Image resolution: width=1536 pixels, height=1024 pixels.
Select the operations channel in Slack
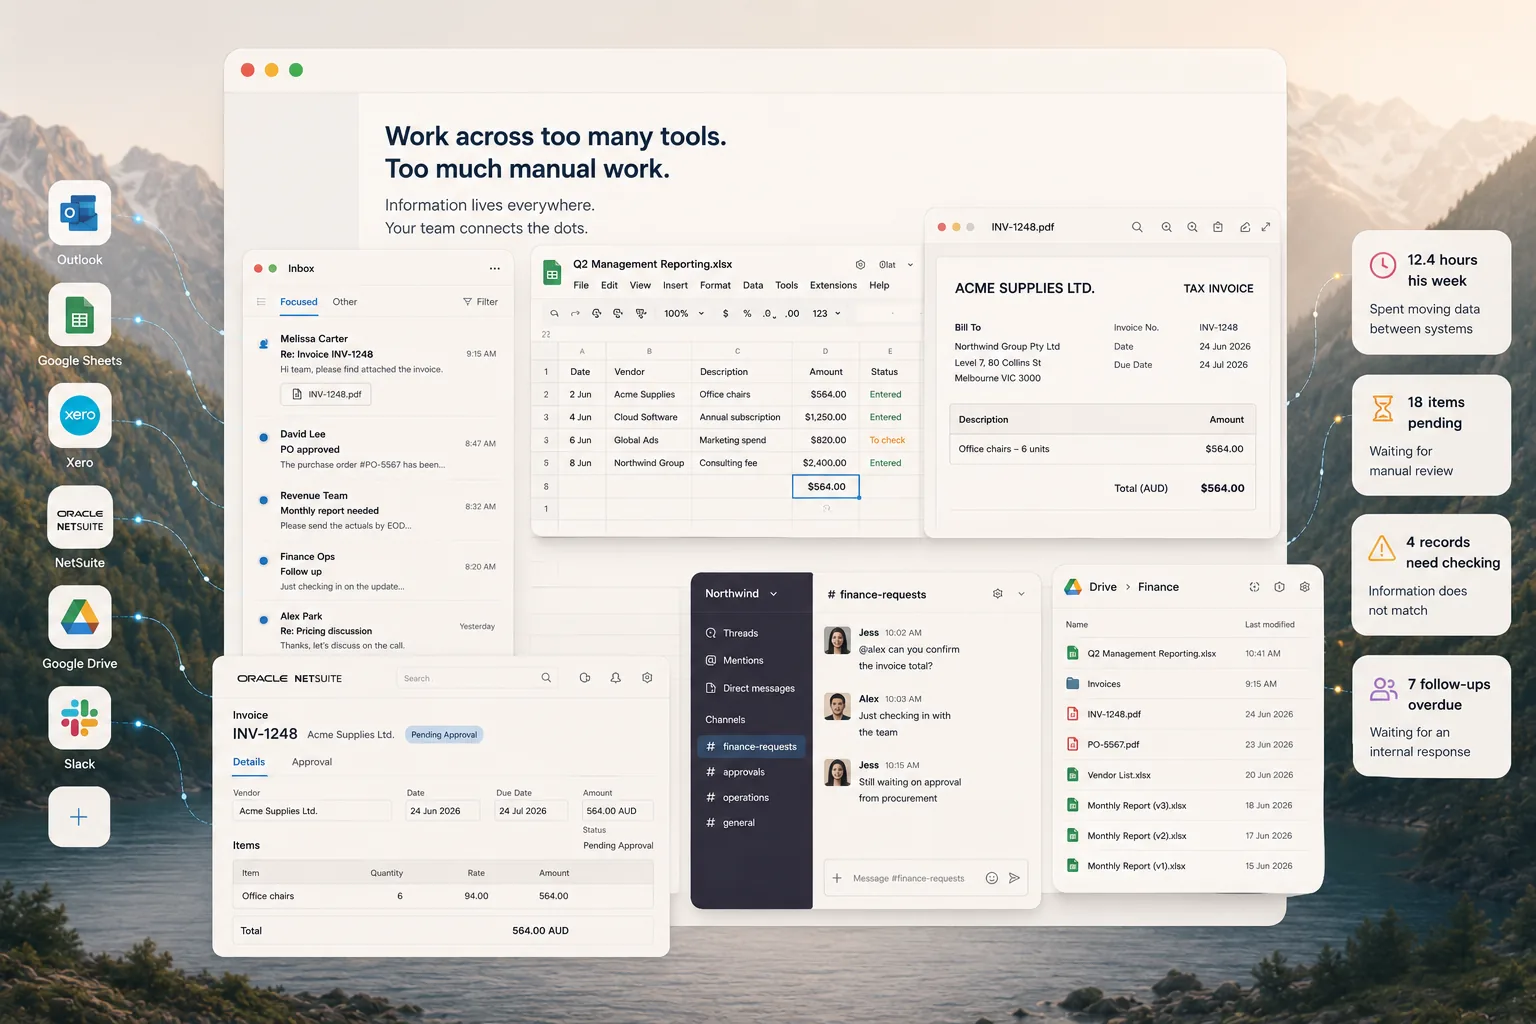point(737,798)
